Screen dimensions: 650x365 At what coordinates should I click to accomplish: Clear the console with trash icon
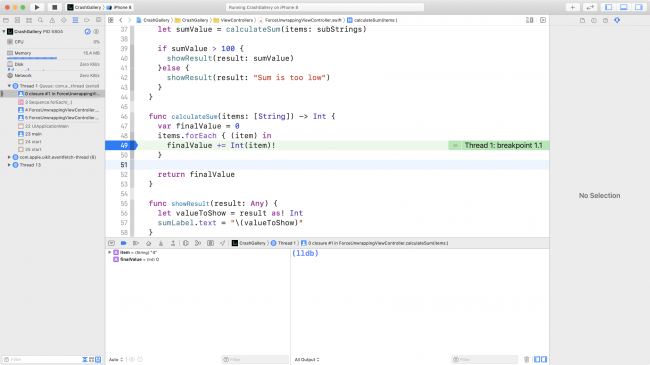pos(526,359)
